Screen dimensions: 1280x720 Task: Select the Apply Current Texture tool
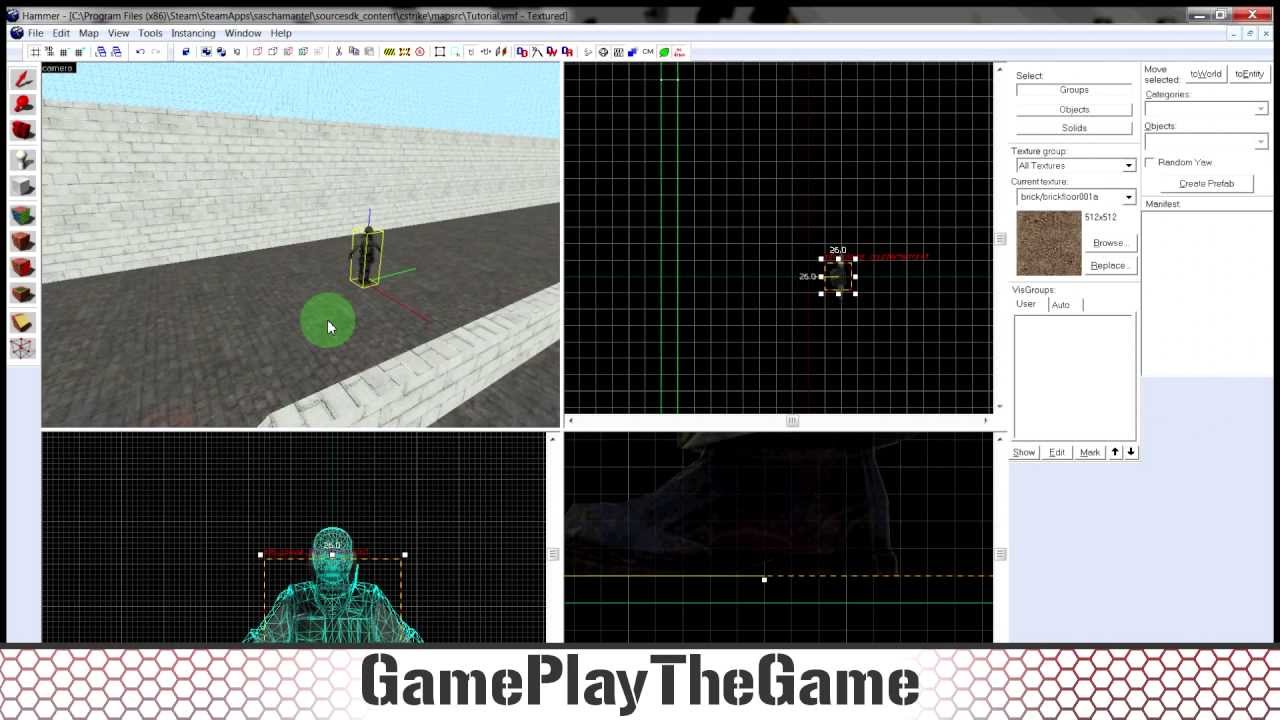pos(23,241)
